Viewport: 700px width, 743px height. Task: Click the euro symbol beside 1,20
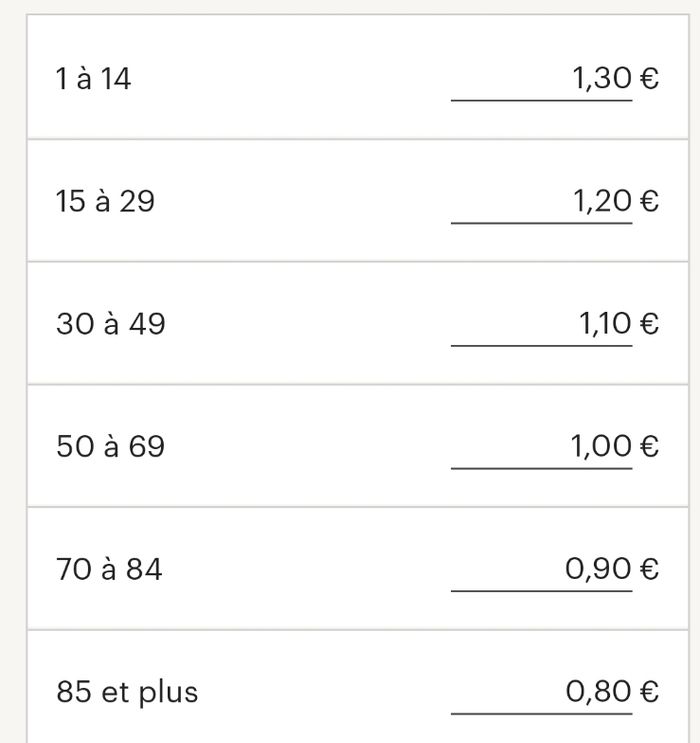point(649,201)
